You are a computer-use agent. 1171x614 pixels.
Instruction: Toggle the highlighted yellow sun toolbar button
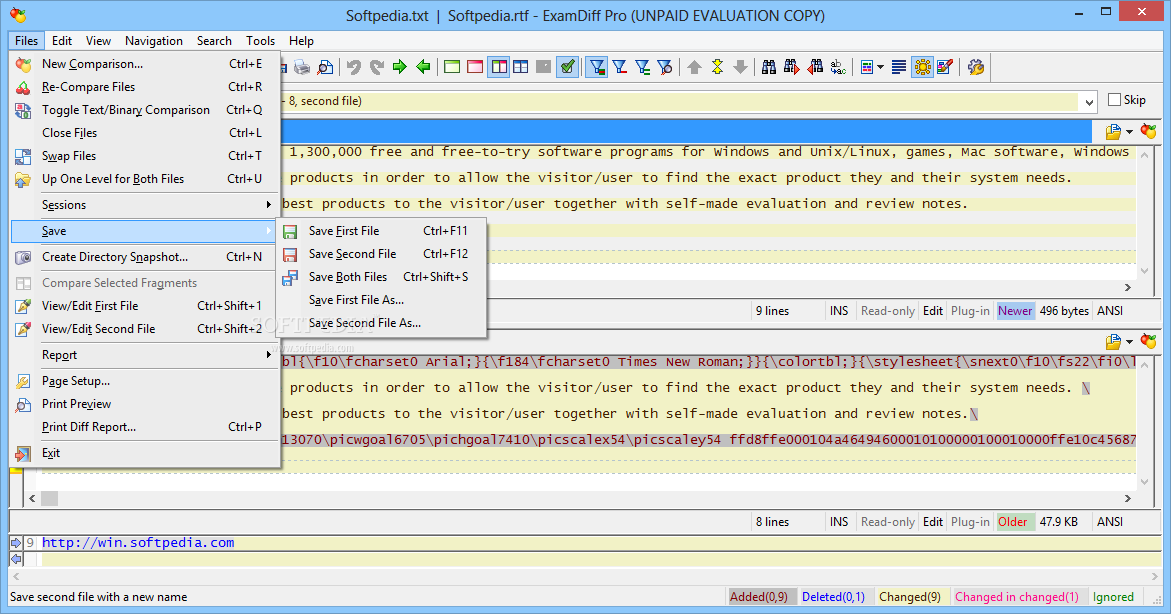[x=922, y=67]
